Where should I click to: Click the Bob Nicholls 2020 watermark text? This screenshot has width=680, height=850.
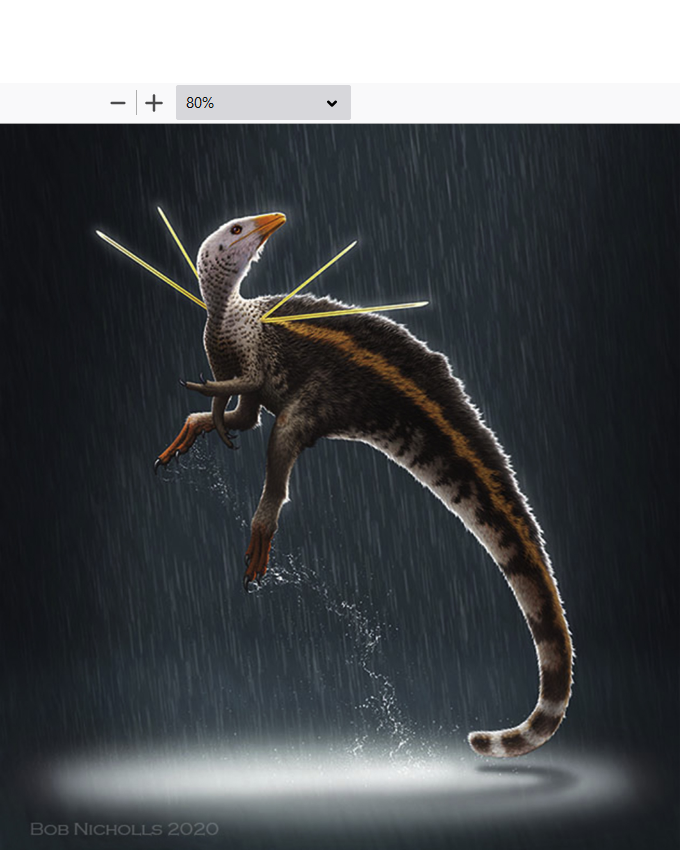pyautogui.click(x=125, y=829)
